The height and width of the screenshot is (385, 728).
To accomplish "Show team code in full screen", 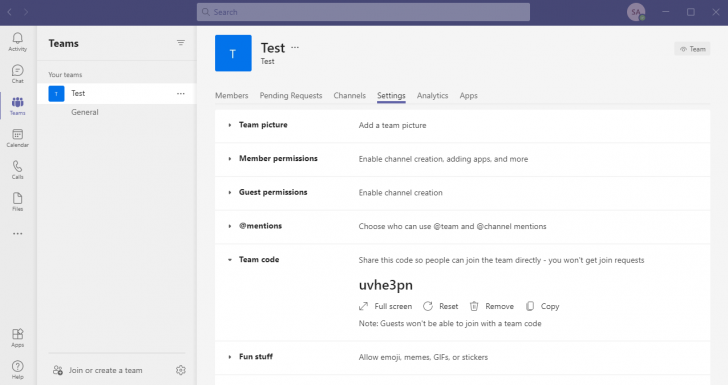I will click(385, 306).
